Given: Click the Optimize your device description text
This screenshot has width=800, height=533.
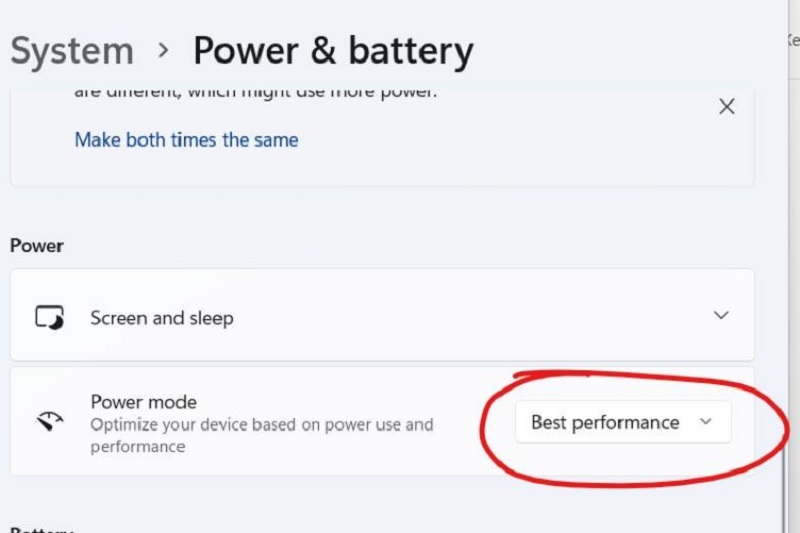Looking at the screenshot, I should click(262, 436).
